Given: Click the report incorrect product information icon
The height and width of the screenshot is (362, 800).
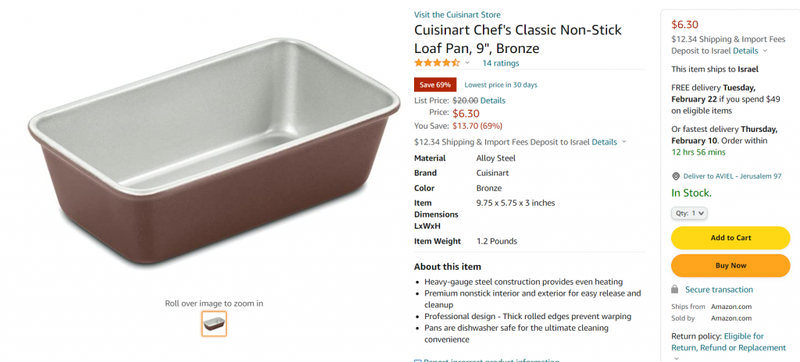Looking at the screenshot, I should 417,360.
